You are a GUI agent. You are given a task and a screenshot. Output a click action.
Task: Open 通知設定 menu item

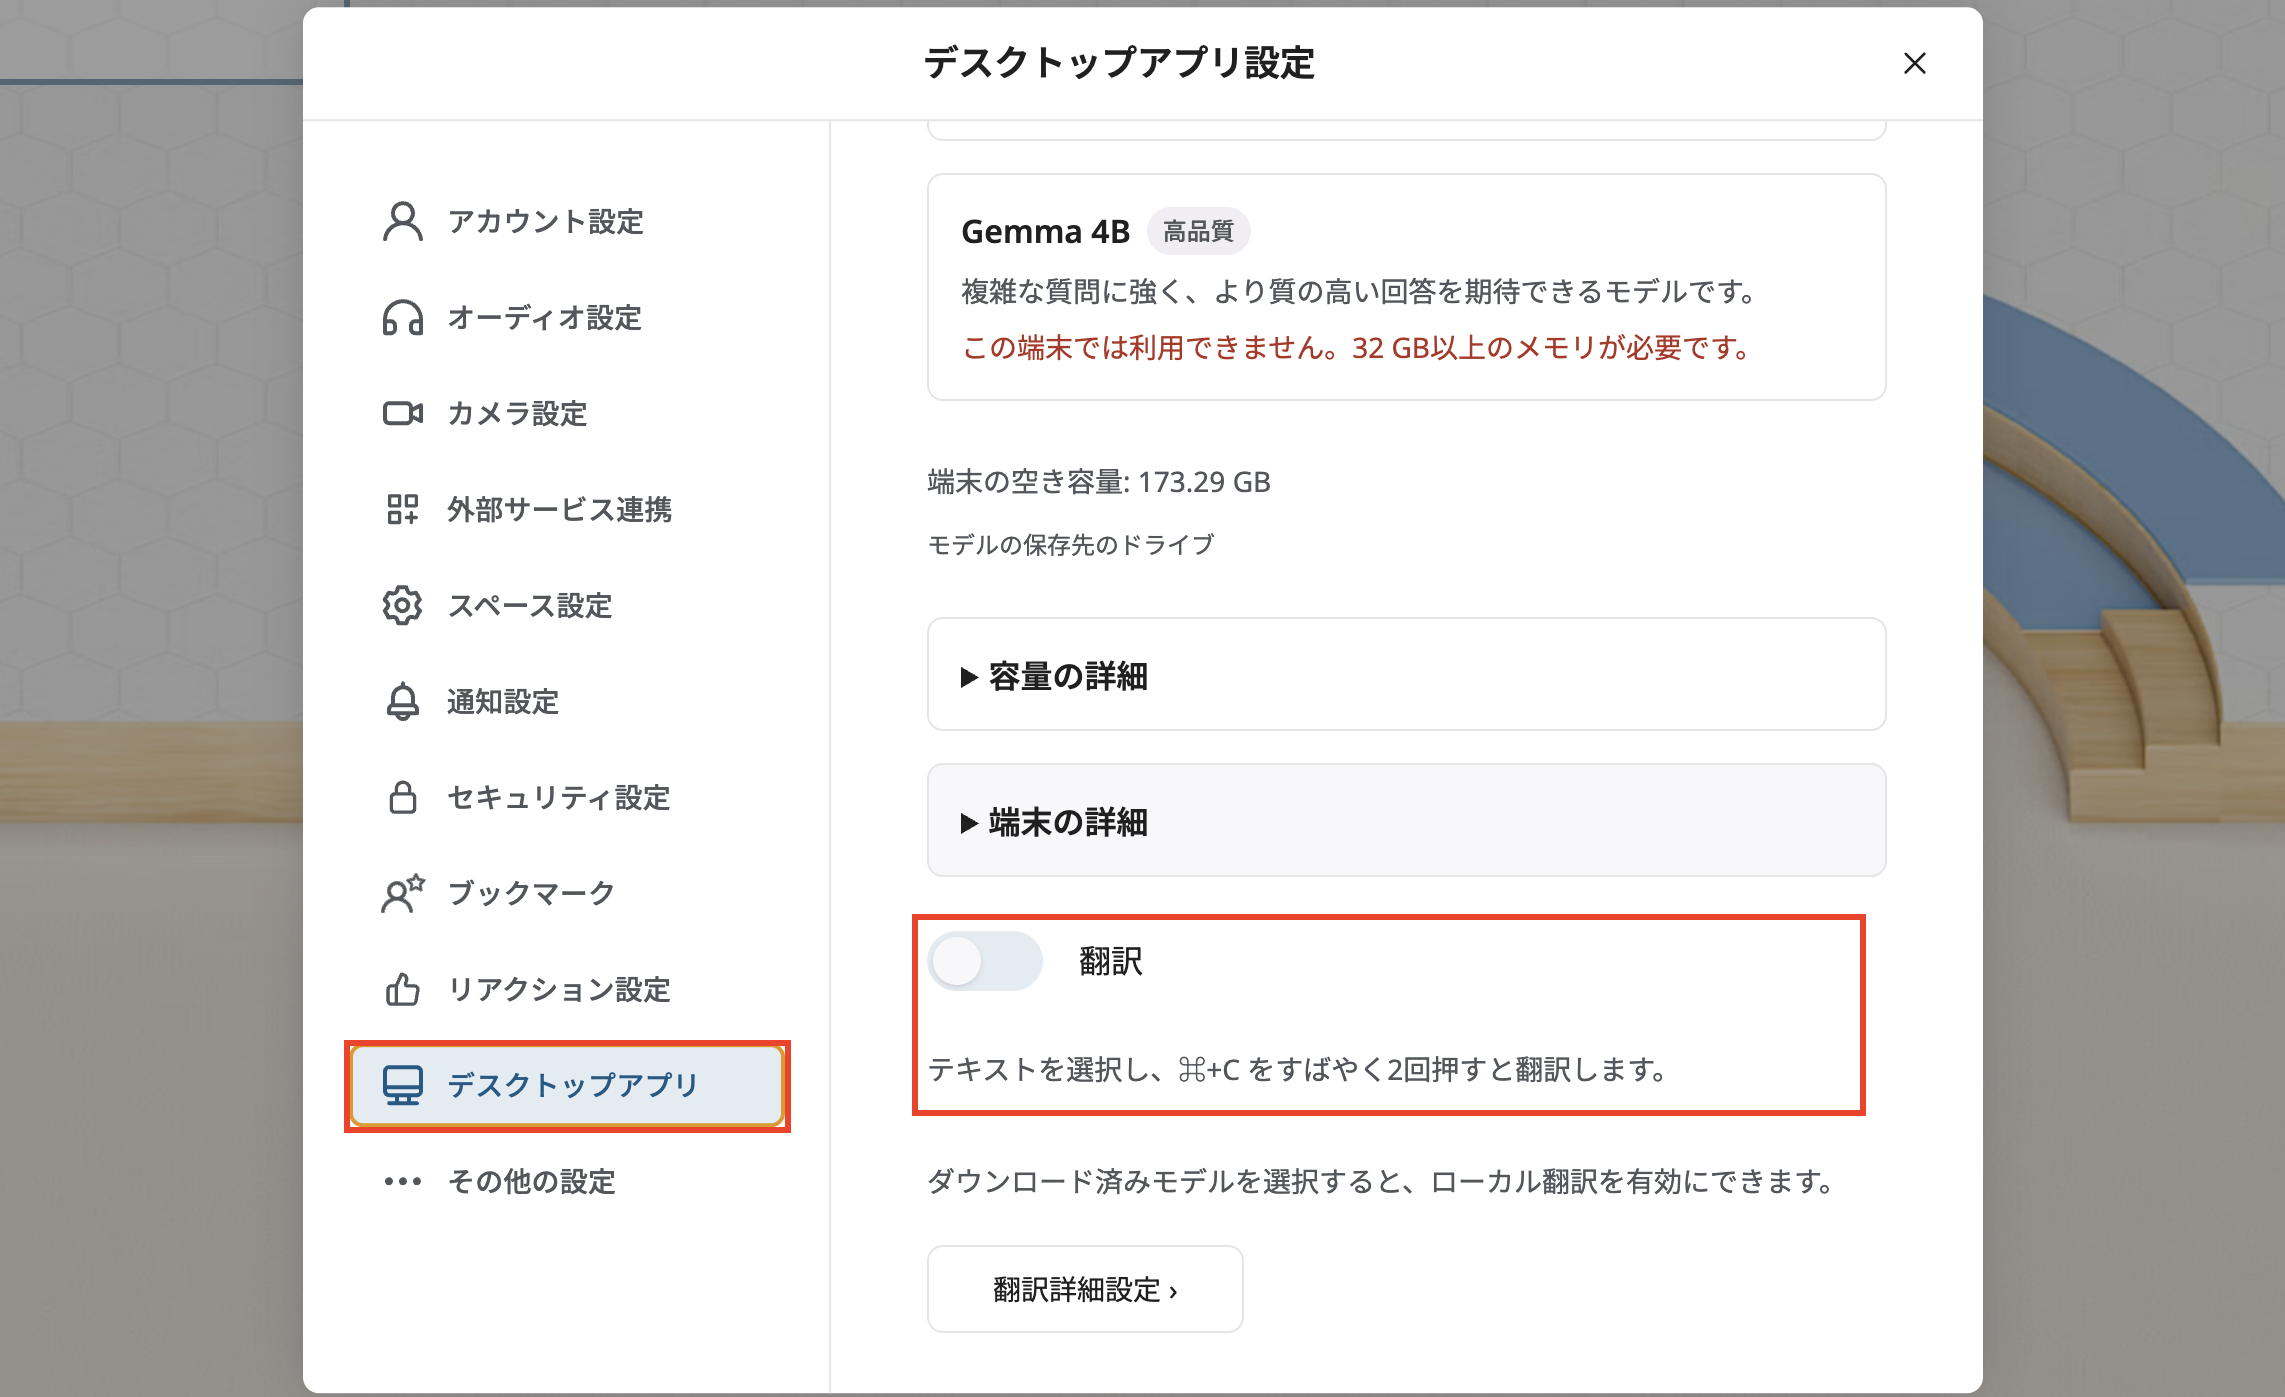[x=567, y=701]
